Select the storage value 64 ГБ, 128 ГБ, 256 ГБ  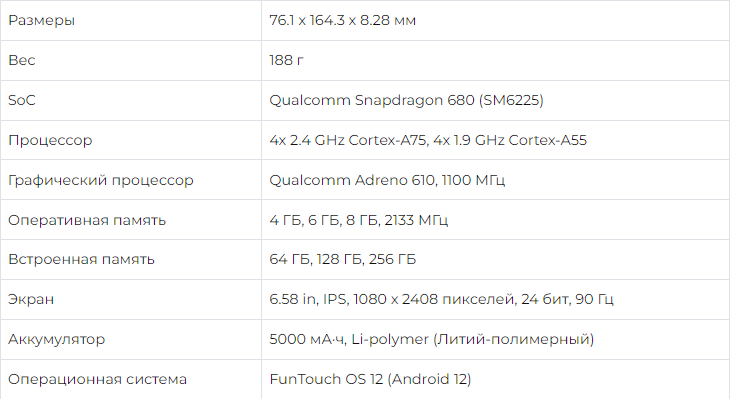pyautogui.click(x=342, y=259)
